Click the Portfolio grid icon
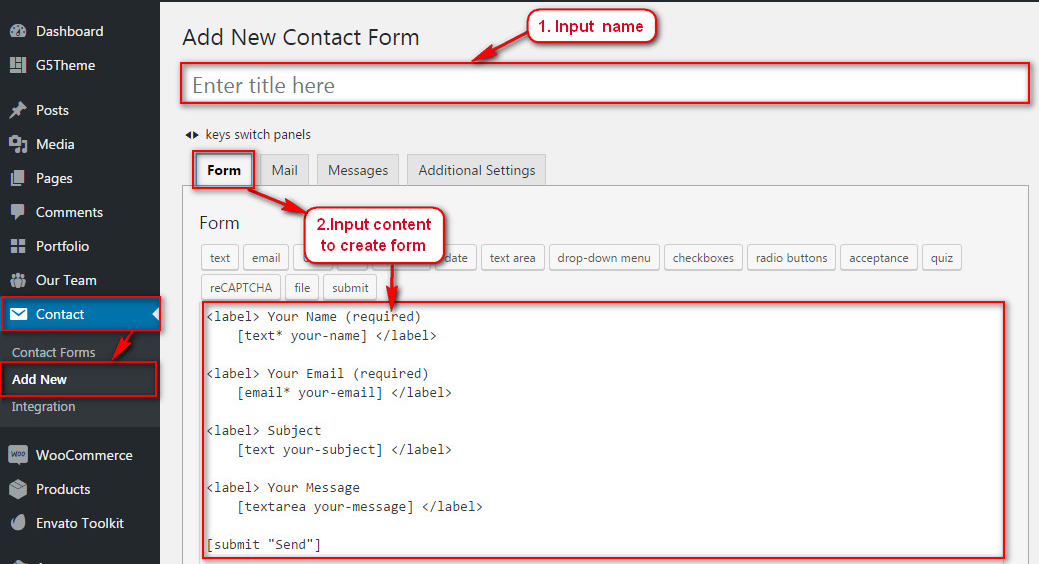This screenshot has width=1039, height=564. [18, 246]
